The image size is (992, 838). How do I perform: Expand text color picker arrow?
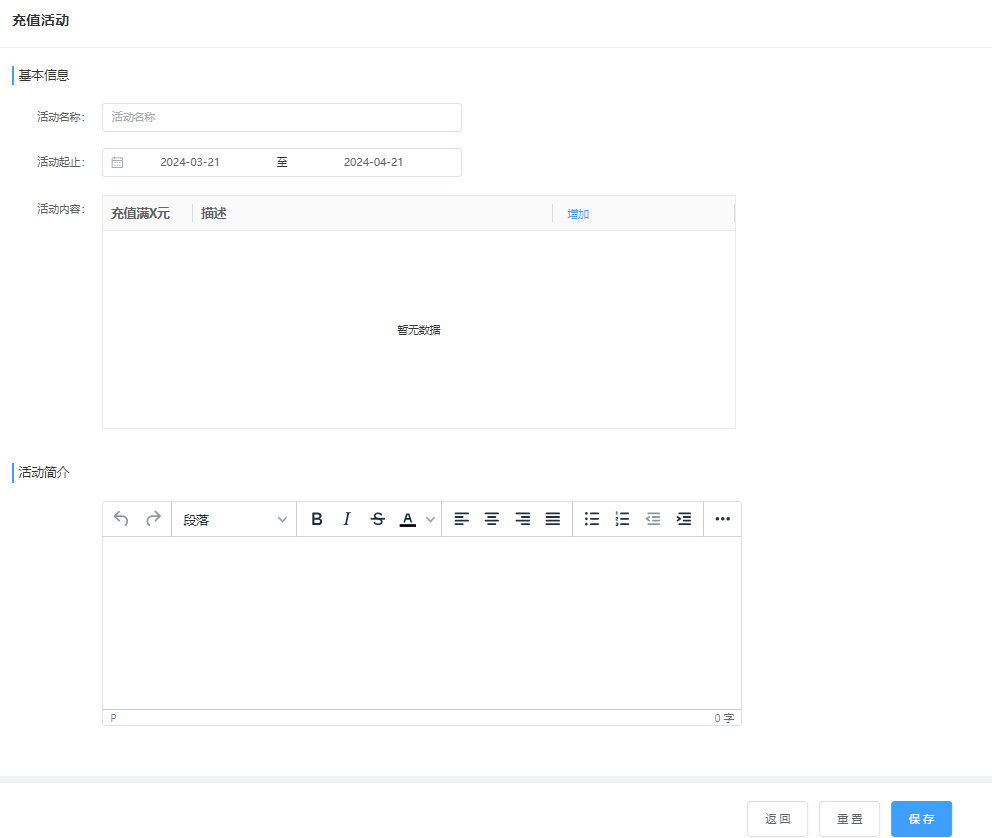click(x=431, y=519)
